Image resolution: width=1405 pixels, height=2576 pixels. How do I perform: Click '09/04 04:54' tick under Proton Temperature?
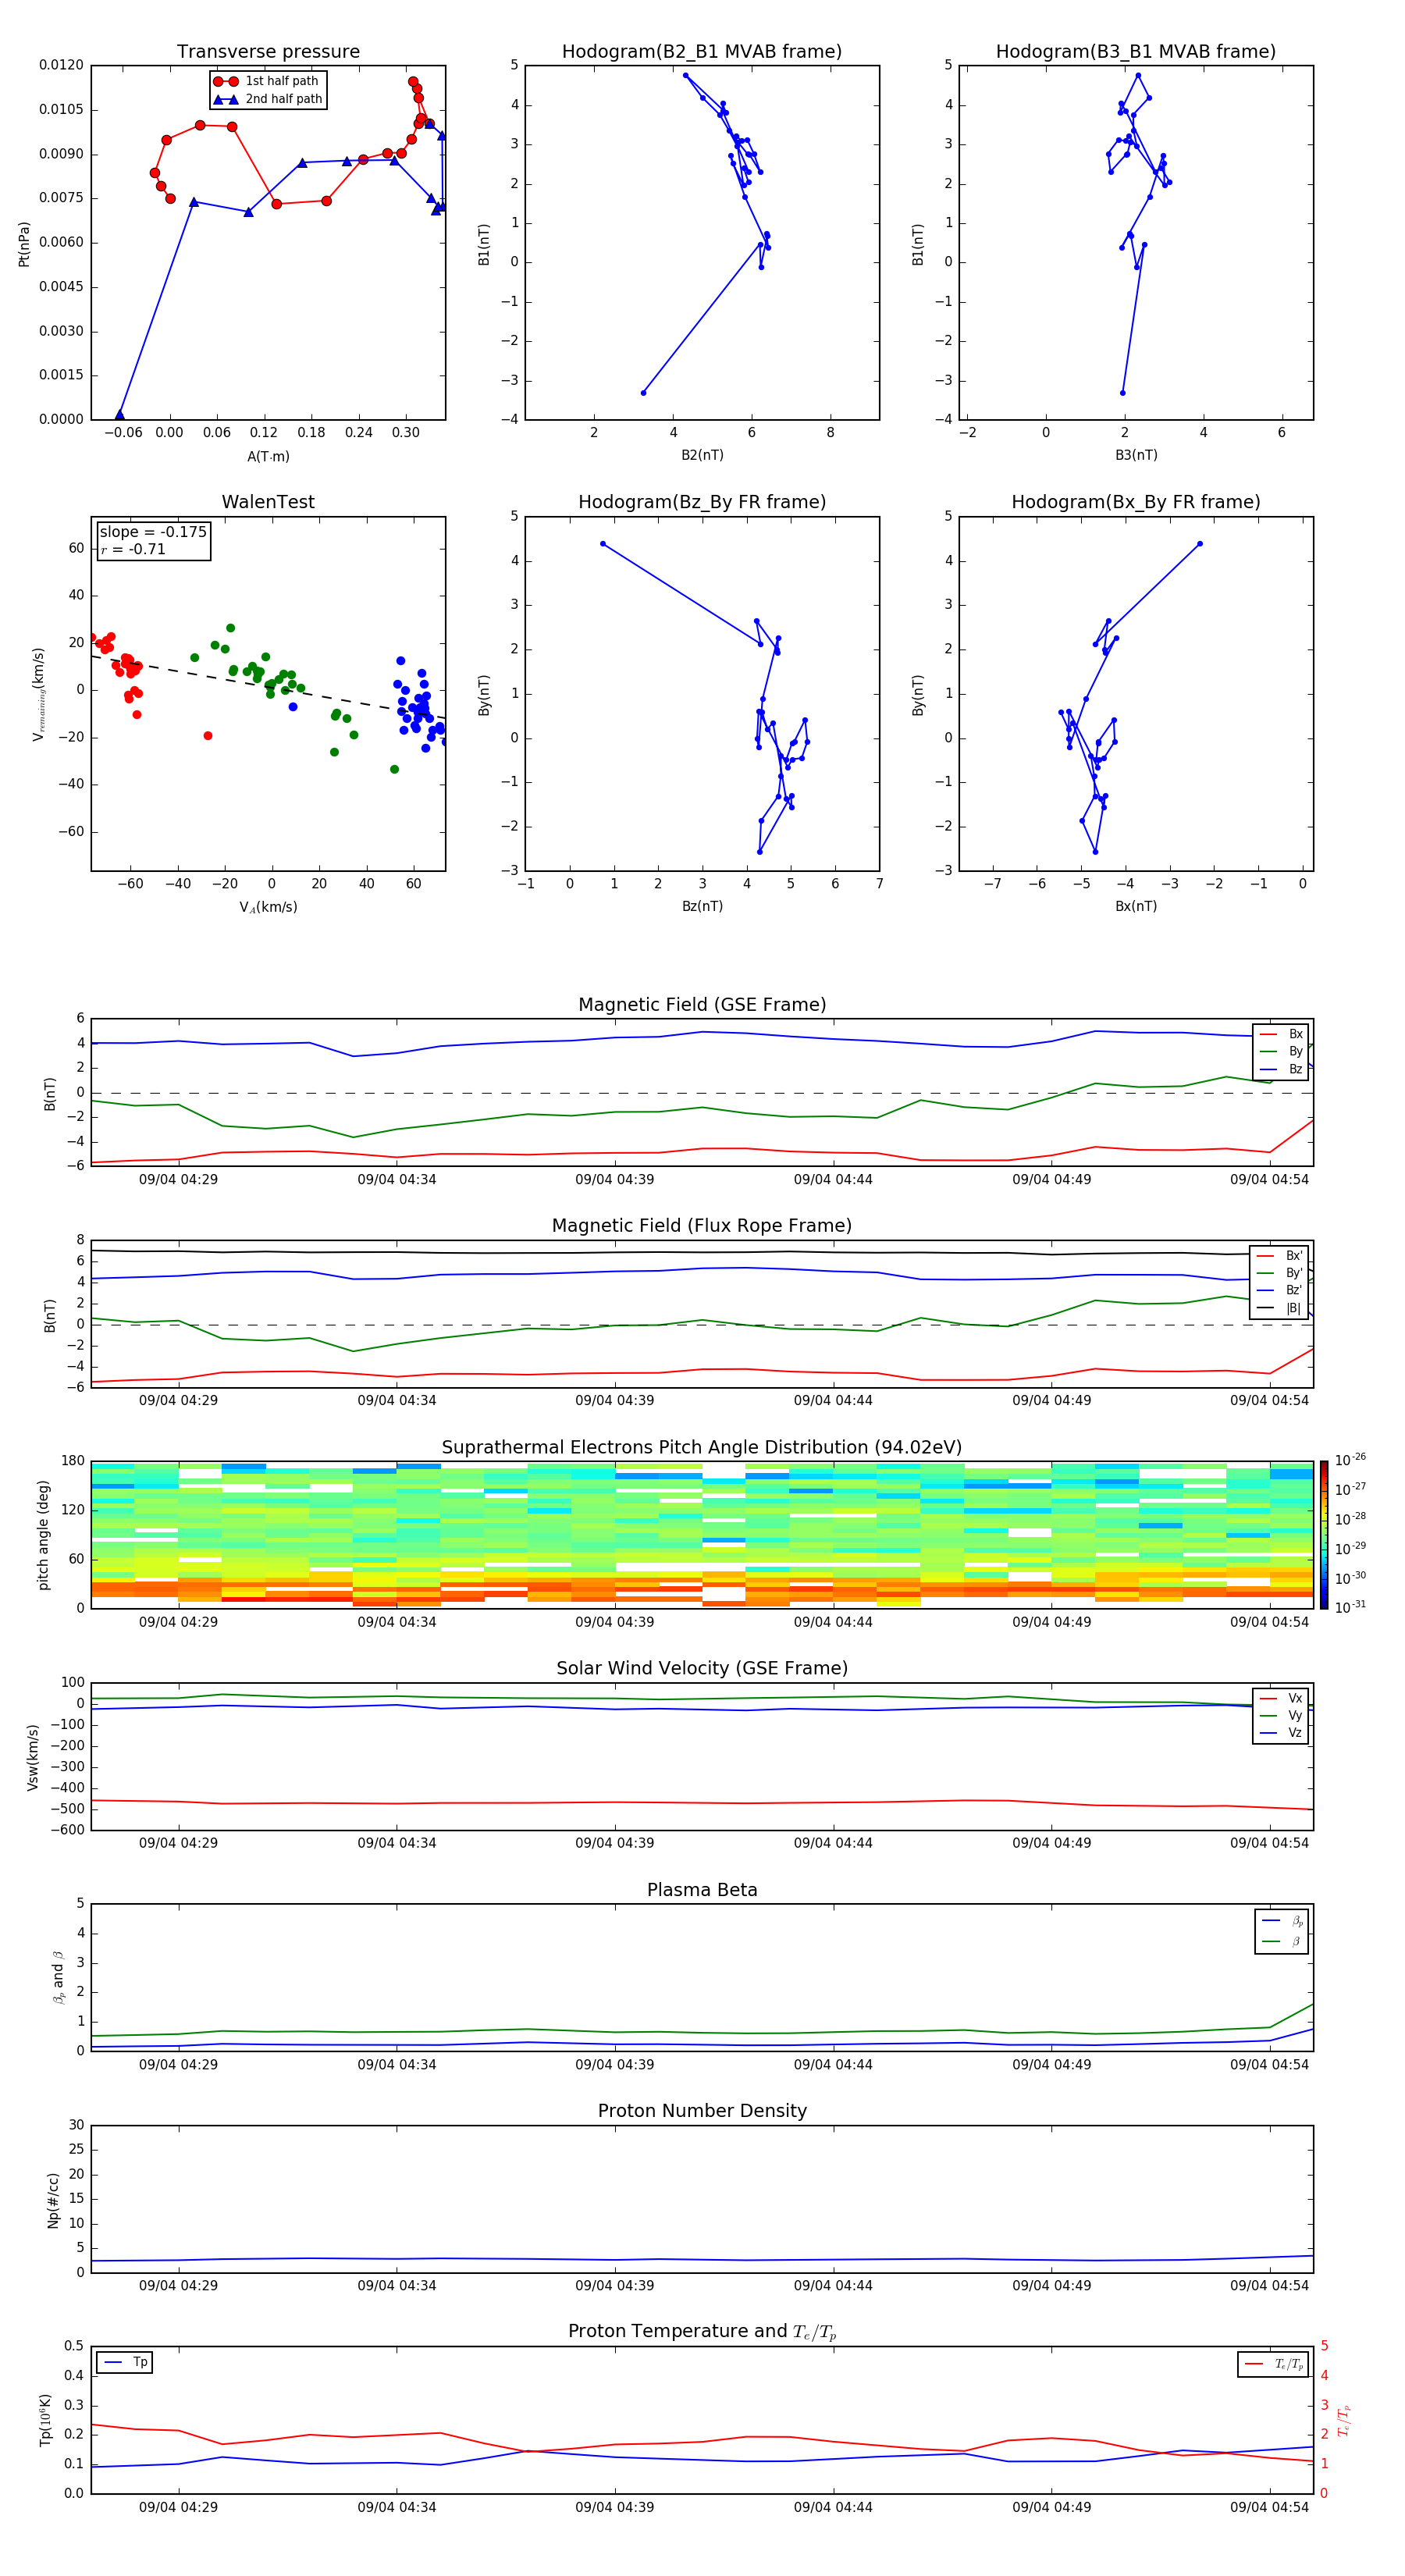coord(1269,2507)
